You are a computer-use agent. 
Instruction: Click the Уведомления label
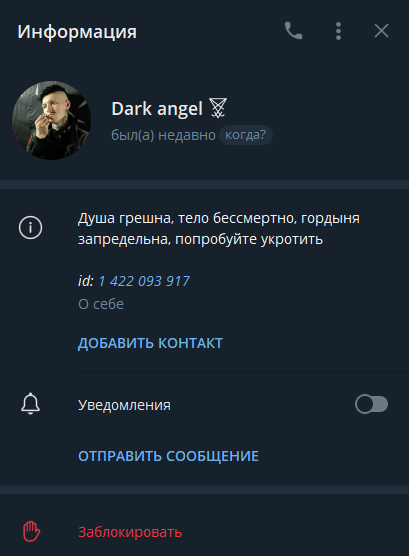(x=124, y=405)
